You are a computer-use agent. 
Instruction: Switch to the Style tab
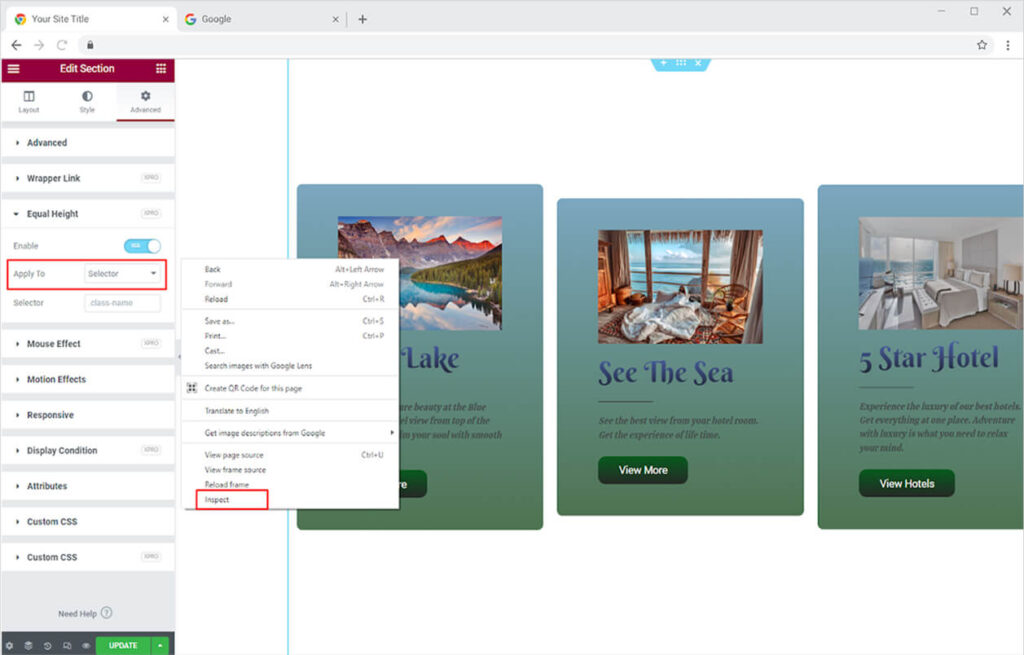[x=87, y=102]
